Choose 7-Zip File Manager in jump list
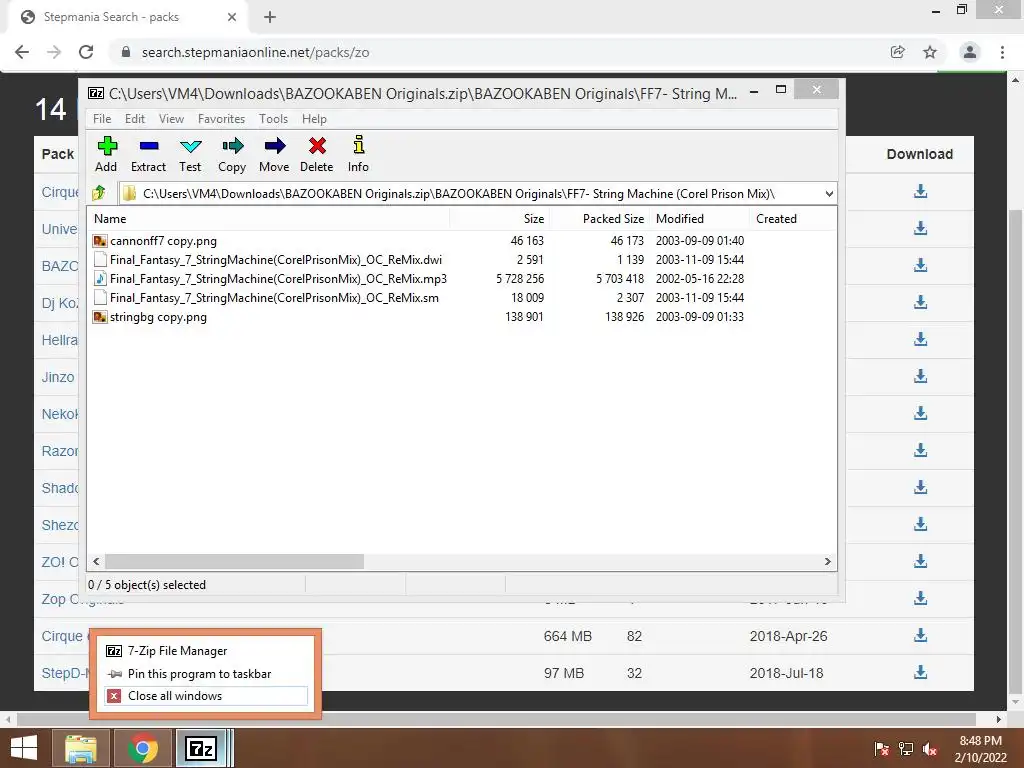This screenshot has height=768, width=1024. pyautogui.click(x=205, y=651)
